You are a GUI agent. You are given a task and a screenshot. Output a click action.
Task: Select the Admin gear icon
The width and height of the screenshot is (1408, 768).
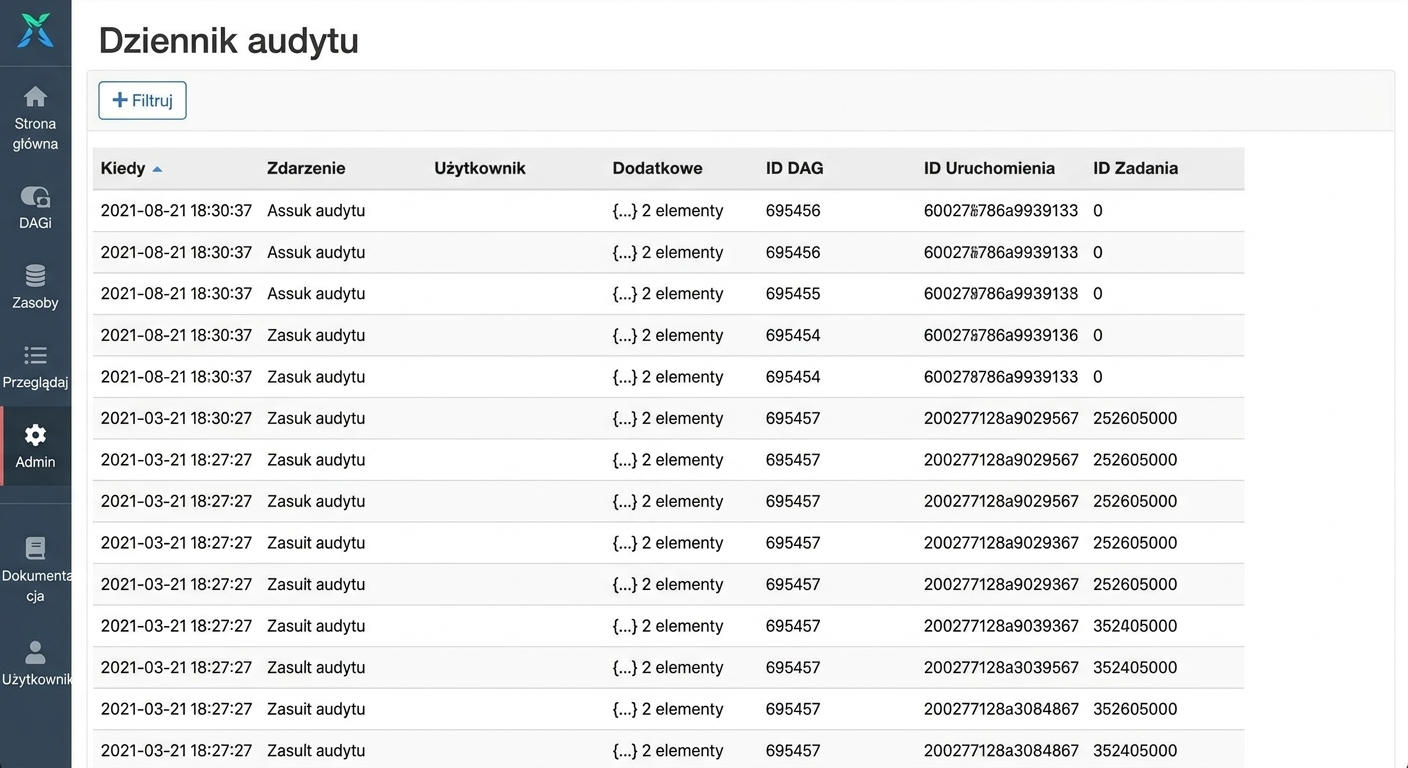click(x=35, y=435)
